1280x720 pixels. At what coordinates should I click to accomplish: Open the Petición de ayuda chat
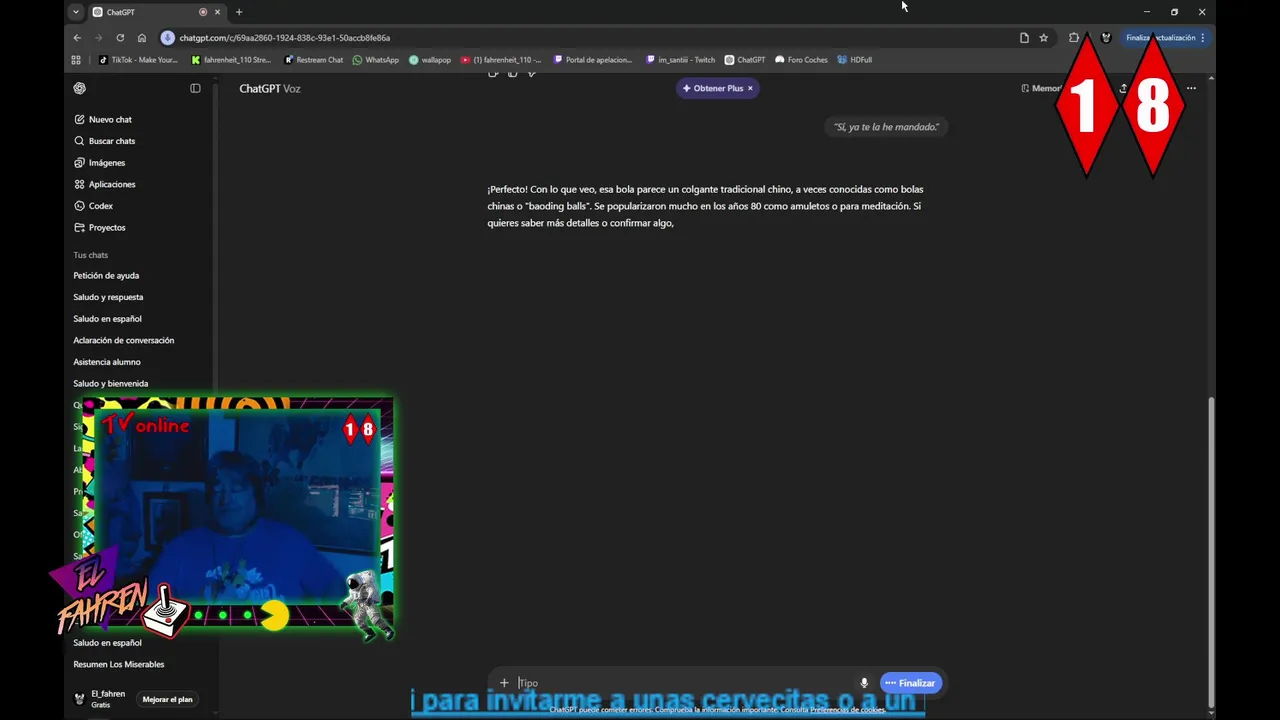[106, 276]
